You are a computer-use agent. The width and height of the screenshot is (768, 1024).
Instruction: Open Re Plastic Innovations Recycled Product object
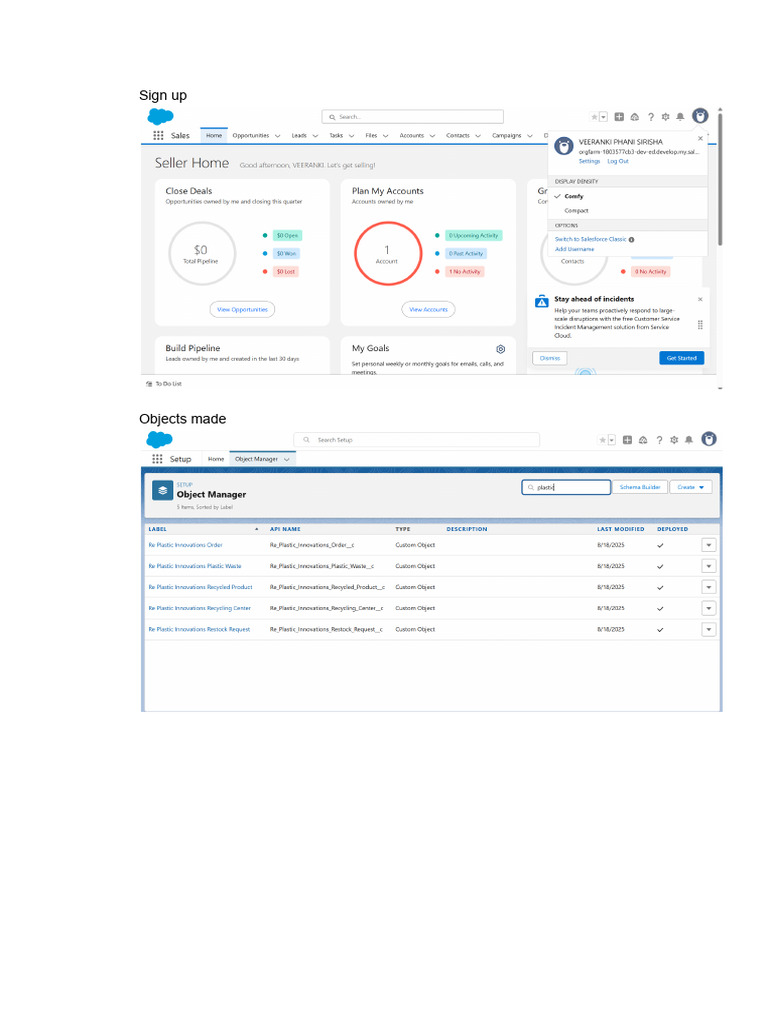pyautogui.click(x=200, y=587)
